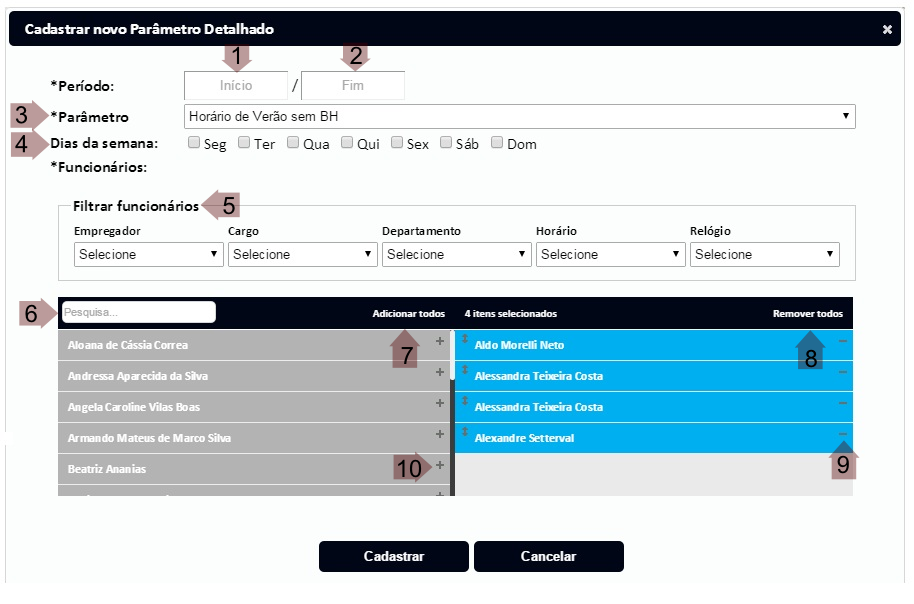
Task: Check the Seg weekday checkbox
Action: (194, 143)
